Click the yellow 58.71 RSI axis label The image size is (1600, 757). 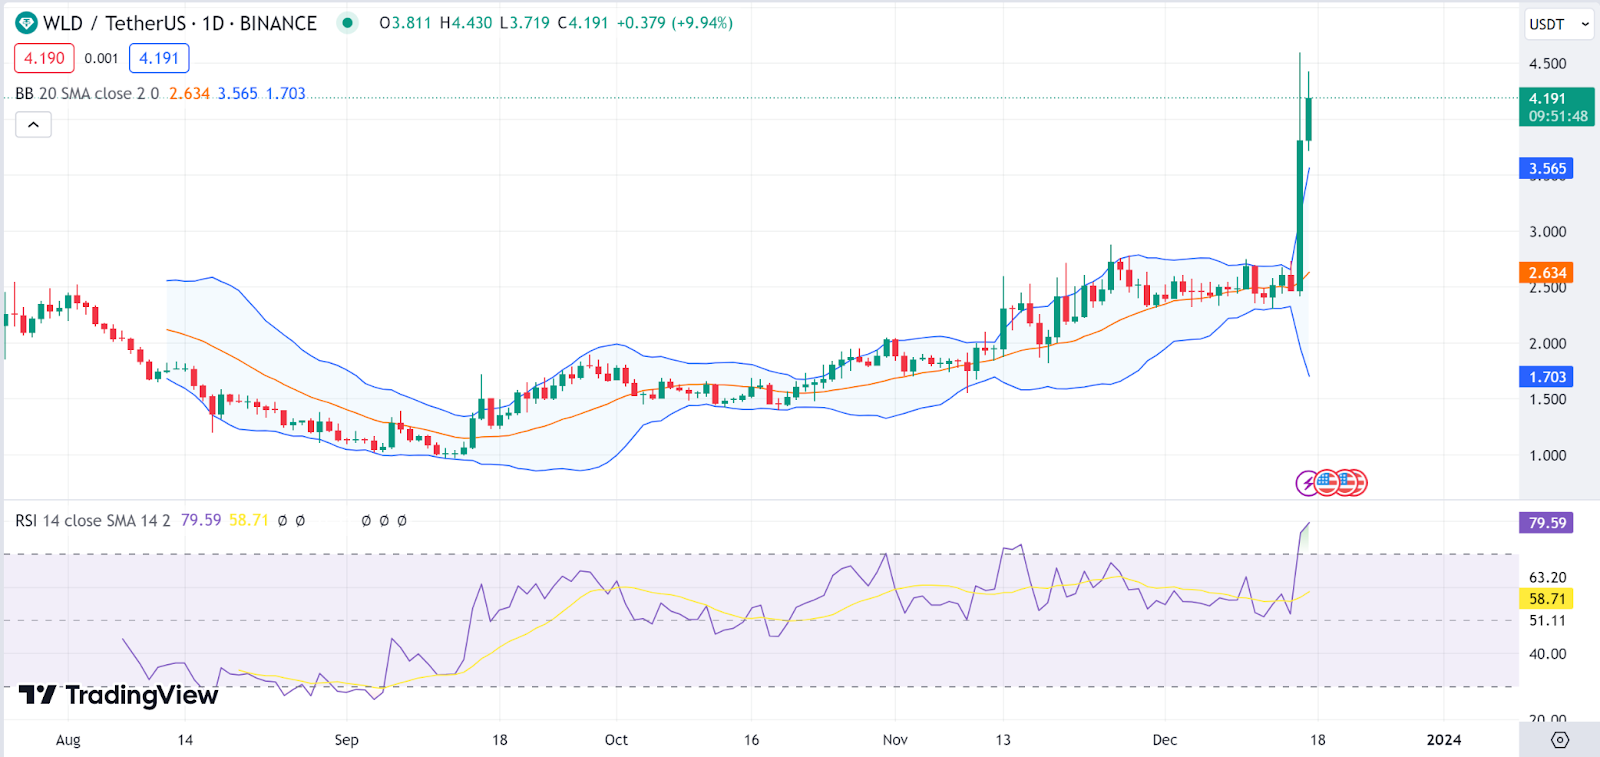[x=1546, y=599]
